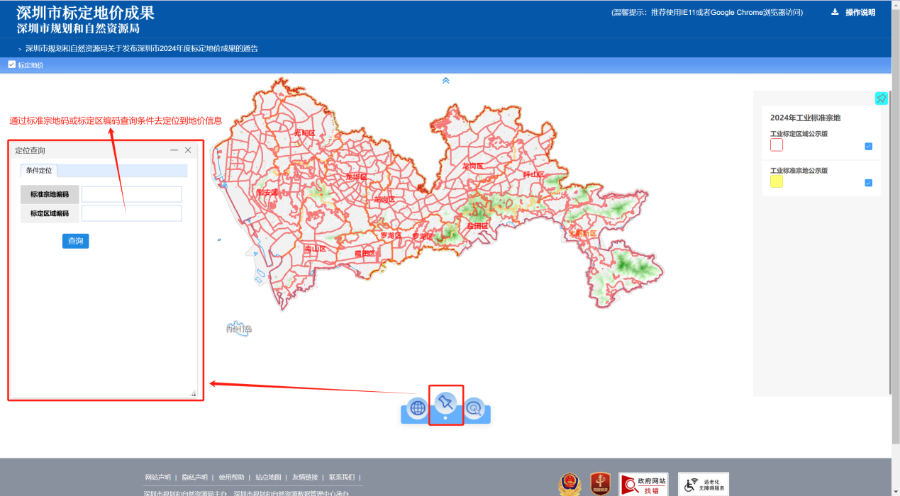Click the 政府网站找错 footer icon
Image resolution: width=900 pixels, height=496 pixels.
coord(643,484)
